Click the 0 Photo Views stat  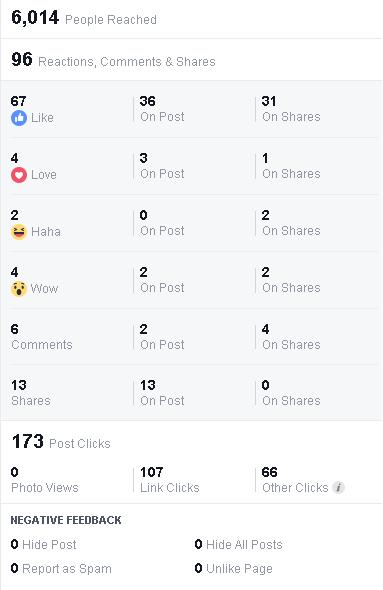[x=45, y=480]
